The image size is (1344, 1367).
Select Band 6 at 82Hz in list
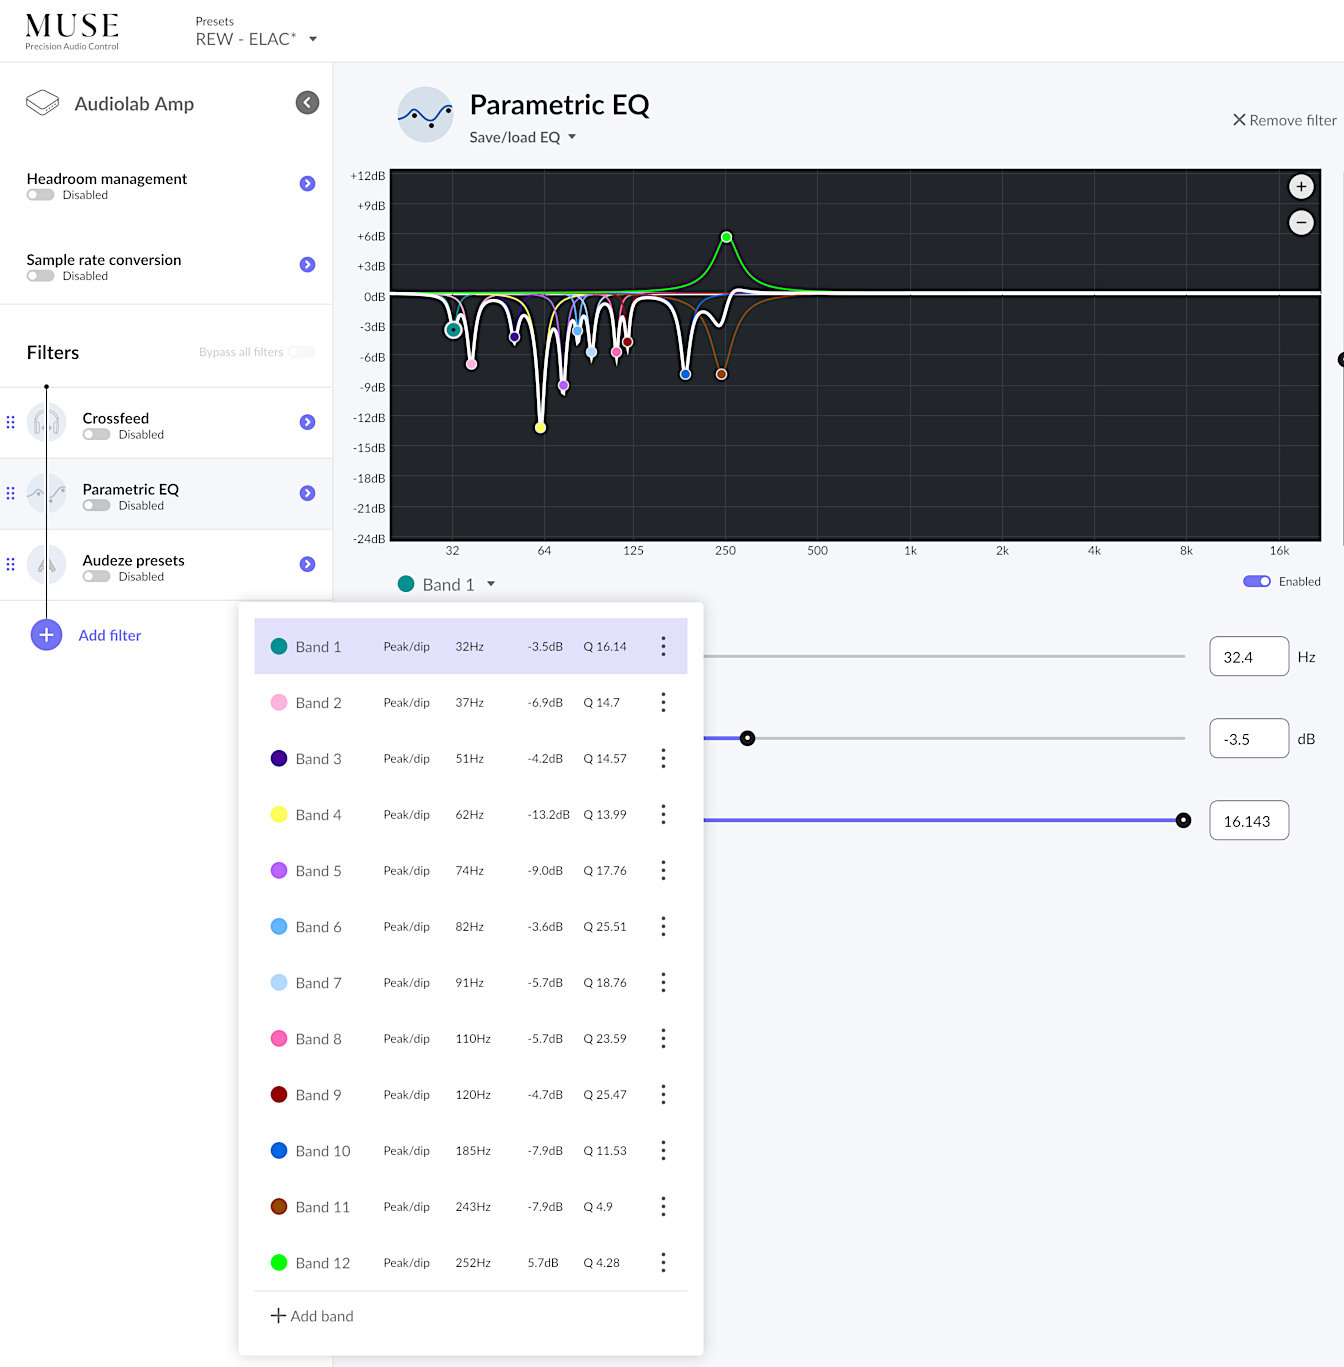click(x=471, y=927)
